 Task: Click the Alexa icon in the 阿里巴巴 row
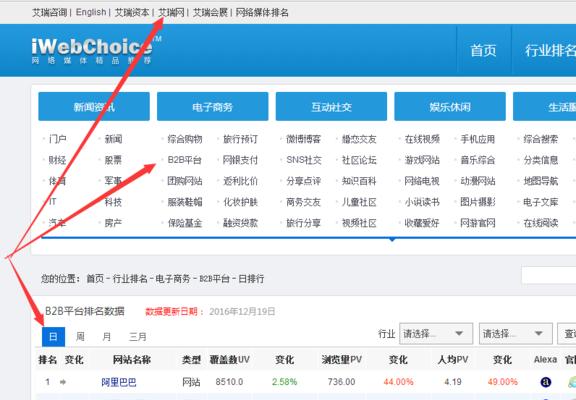pos(546,382)
